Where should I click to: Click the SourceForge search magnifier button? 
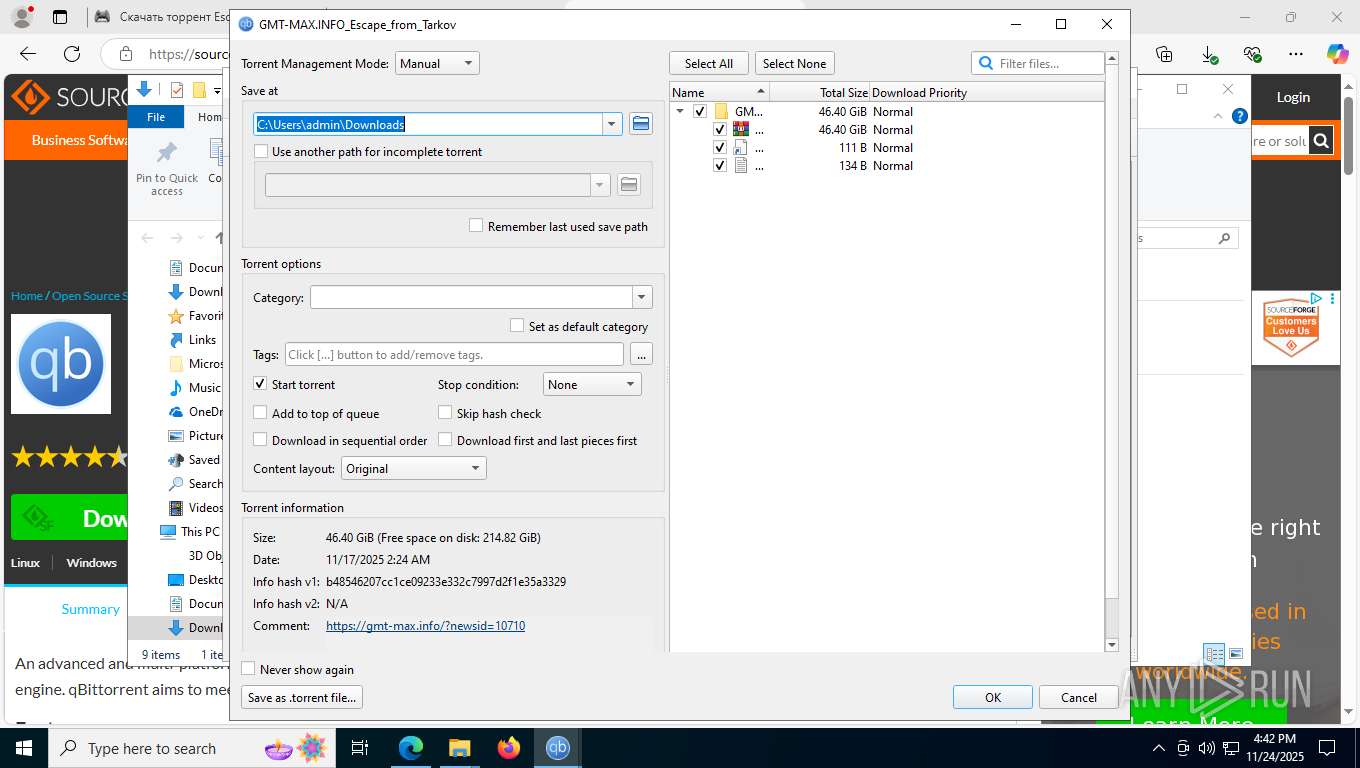coord(1321,141)
